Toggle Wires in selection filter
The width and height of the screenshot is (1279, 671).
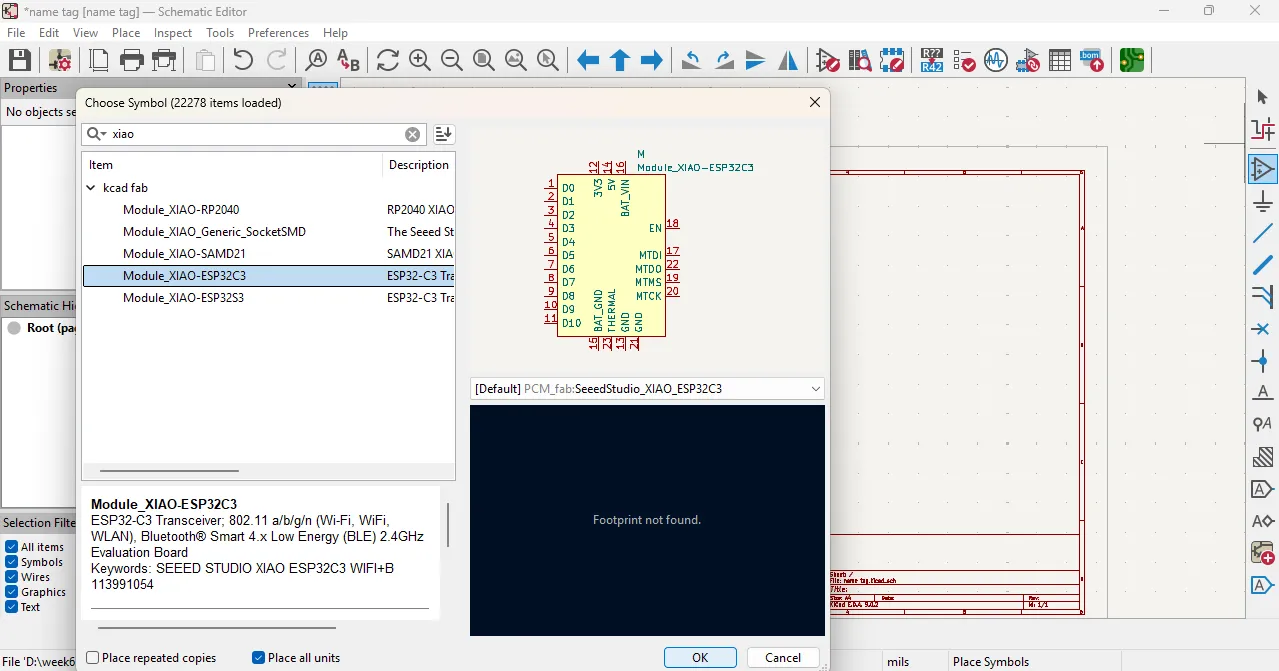pos(12,577)
